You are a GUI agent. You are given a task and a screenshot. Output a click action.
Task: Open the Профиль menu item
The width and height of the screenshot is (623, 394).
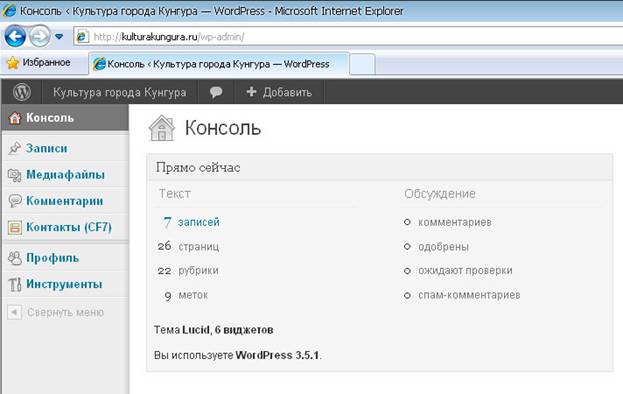click(52, 258)
